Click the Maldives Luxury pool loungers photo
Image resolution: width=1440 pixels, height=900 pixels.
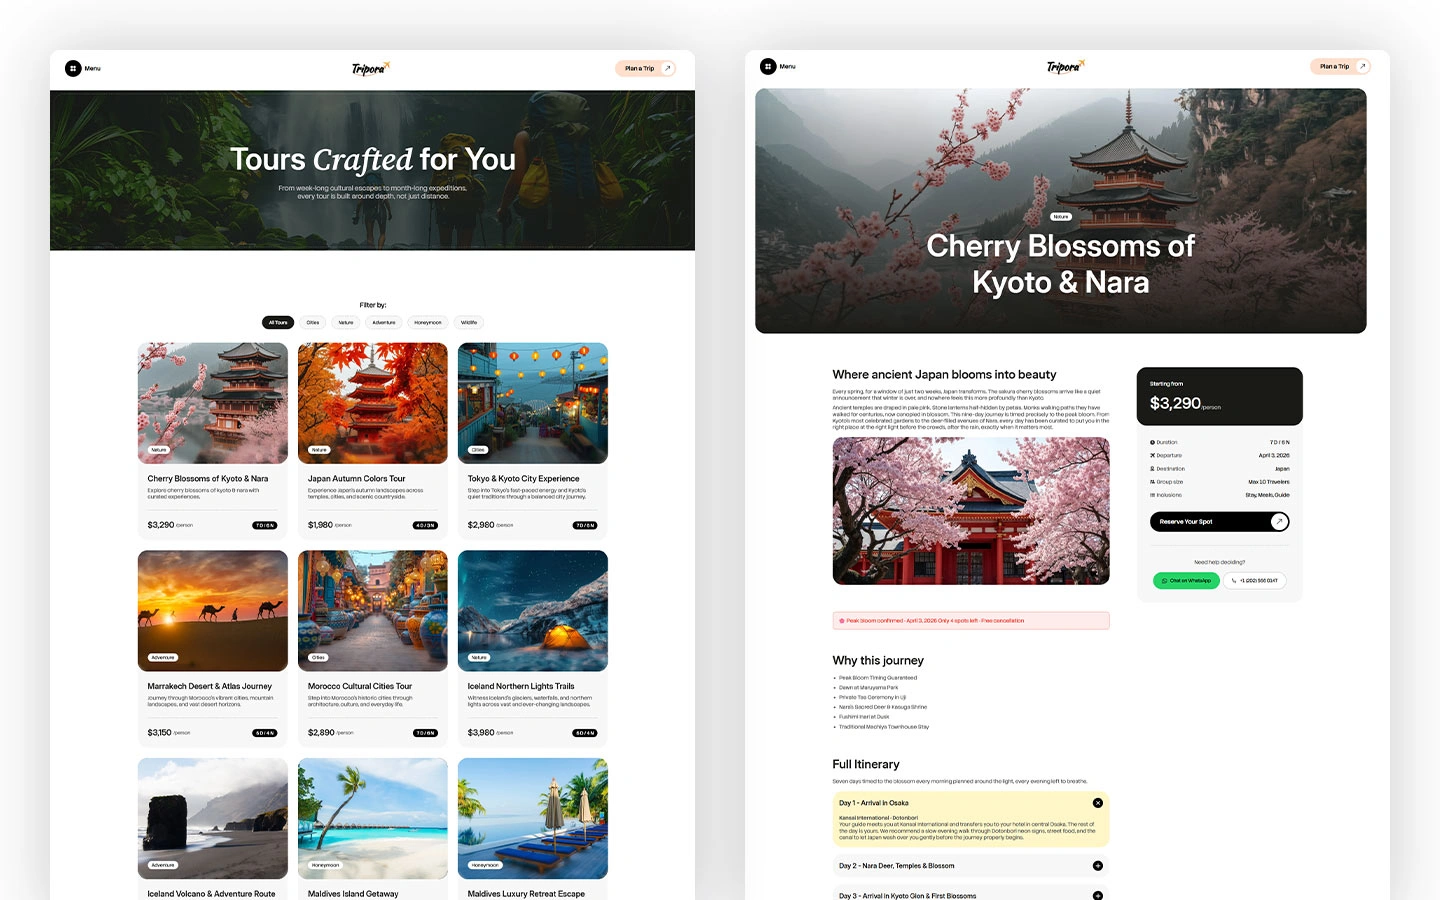[533, 818]
